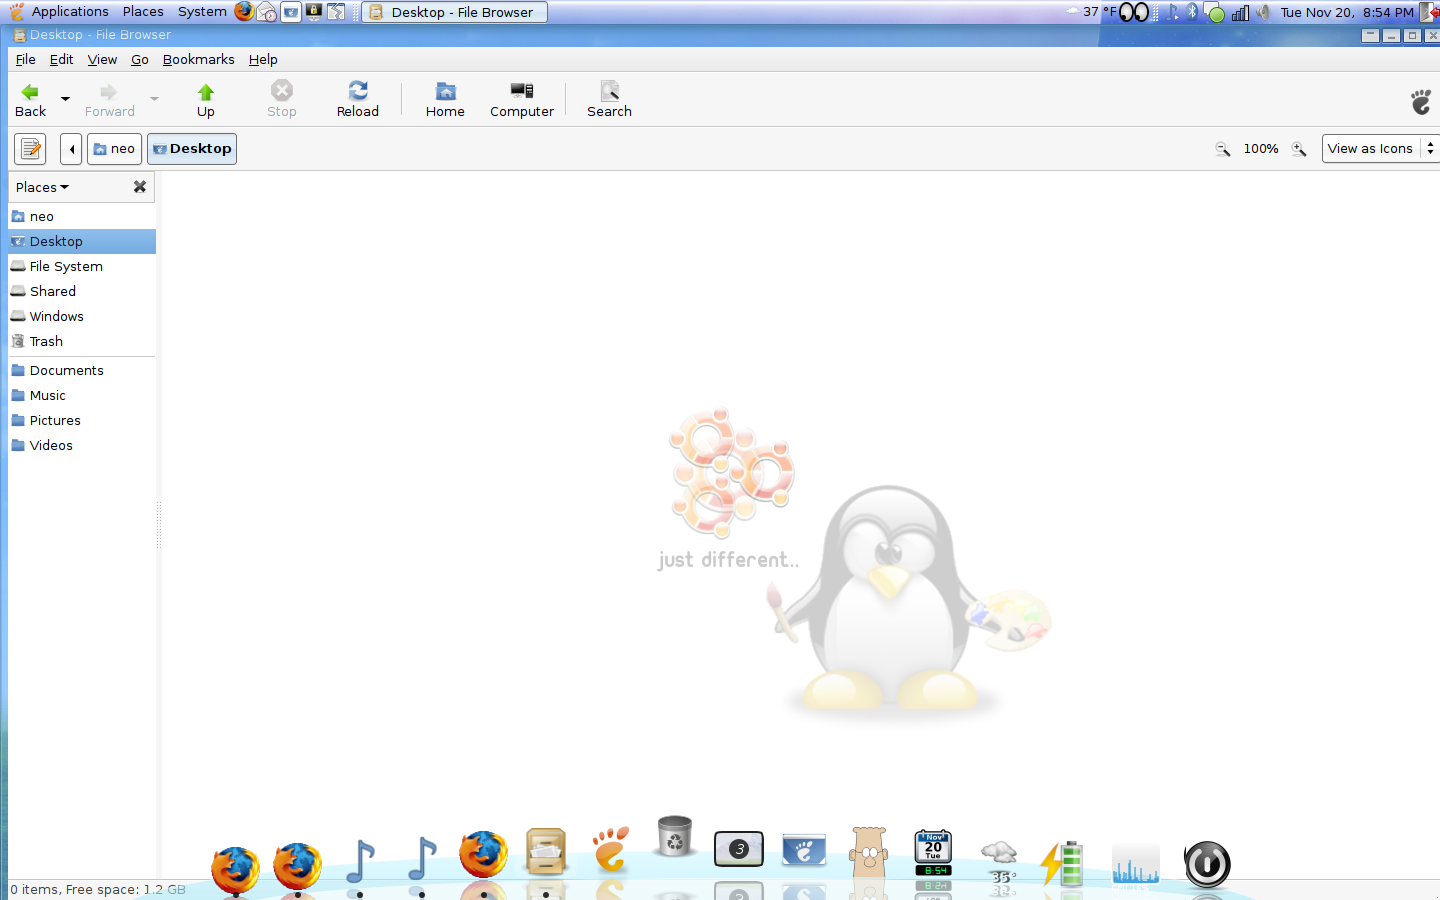This screenshot has width=1440, height=900.
Task: Click the 'Tue Nov 20, 8:54 PM' clock
Action: [x=1347, y=12]
